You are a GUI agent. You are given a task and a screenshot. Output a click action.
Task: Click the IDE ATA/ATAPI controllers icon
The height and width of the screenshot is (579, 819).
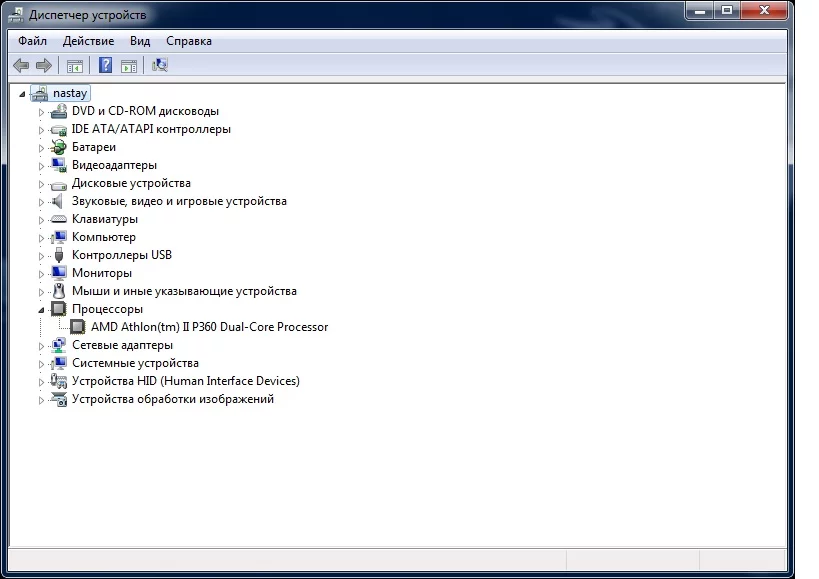coord(58,129)
